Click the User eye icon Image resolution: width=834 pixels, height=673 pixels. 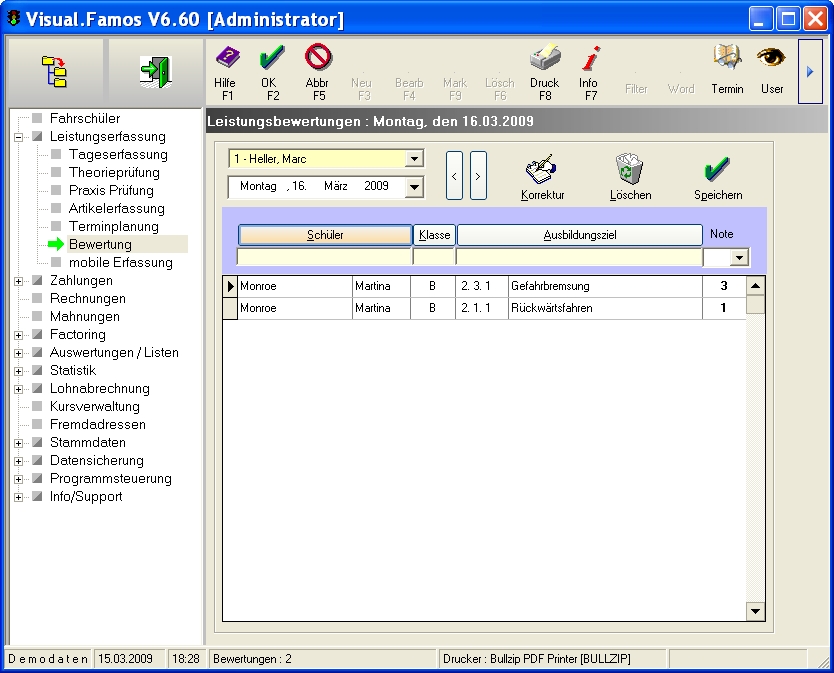point(771,60)
